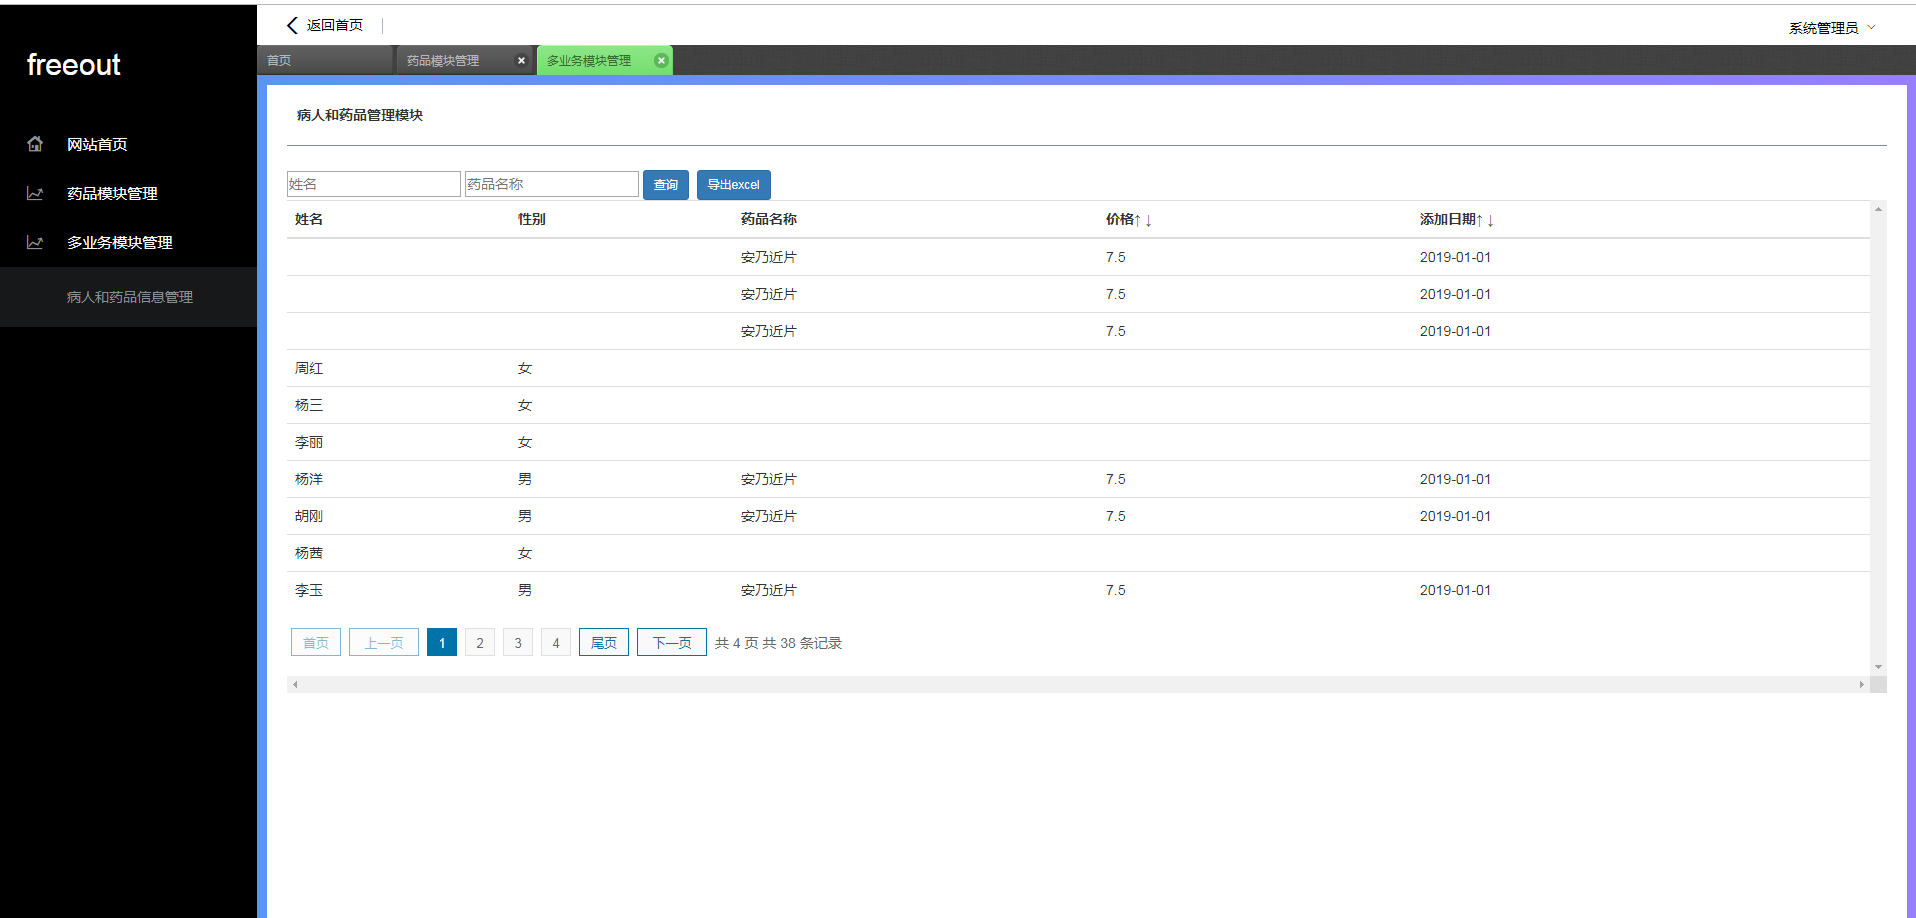Image resolution: width=1916 pixels, height=918 pixels.
Task: Click the 首页 pagination button
Action: tap(316, 642)
